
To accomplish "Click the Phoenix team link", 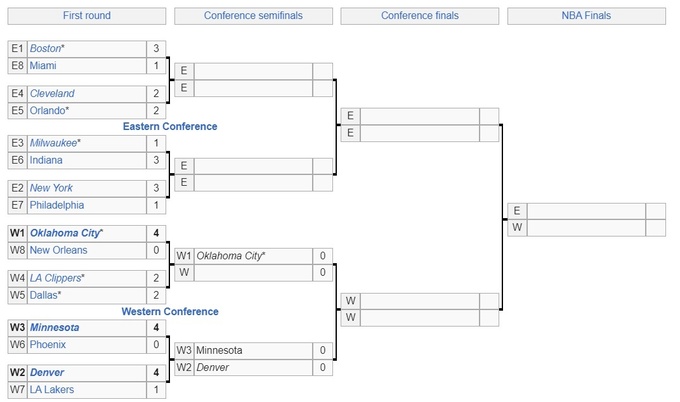I will (x=48, y=344).
